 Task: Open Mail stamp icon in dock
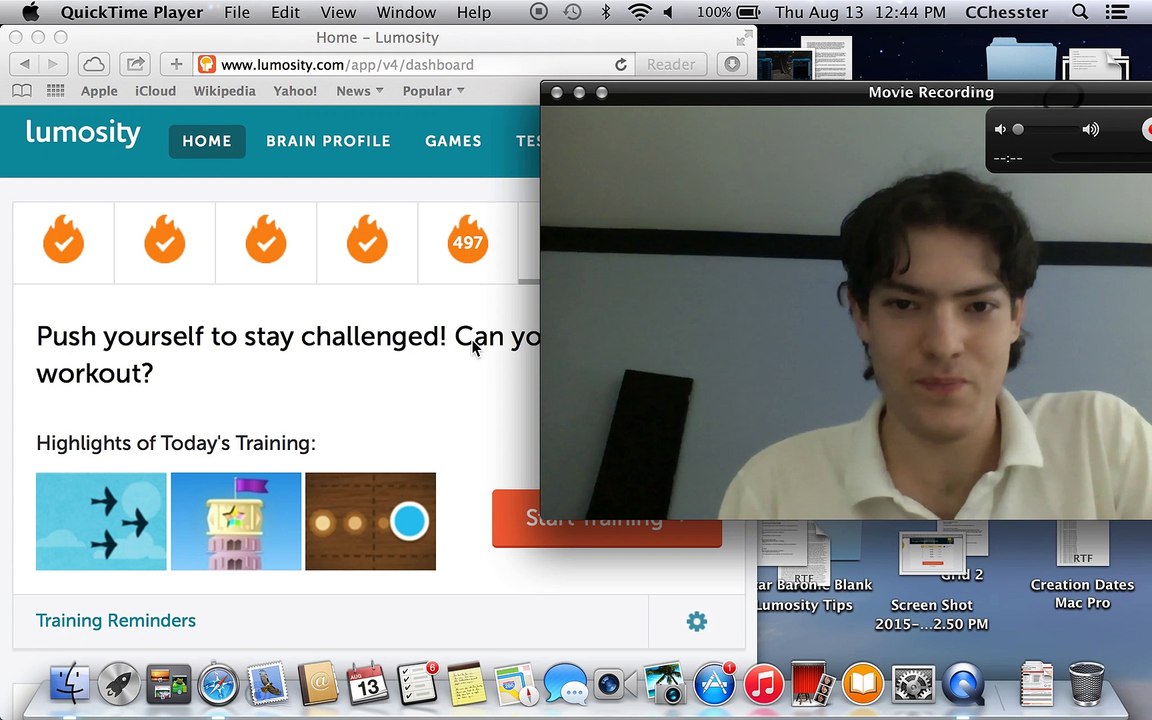[x=267, y=684]
